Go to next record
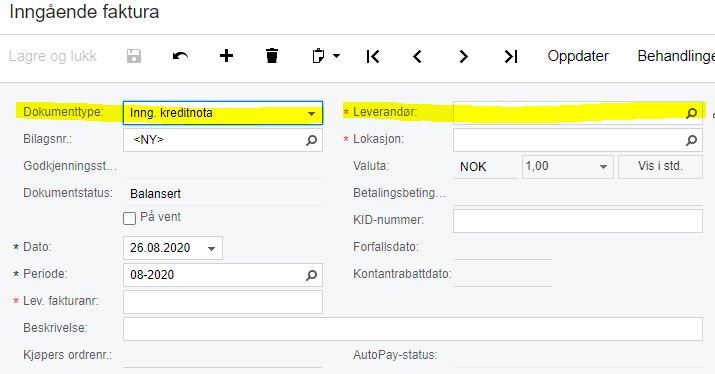 click(463, 56)
